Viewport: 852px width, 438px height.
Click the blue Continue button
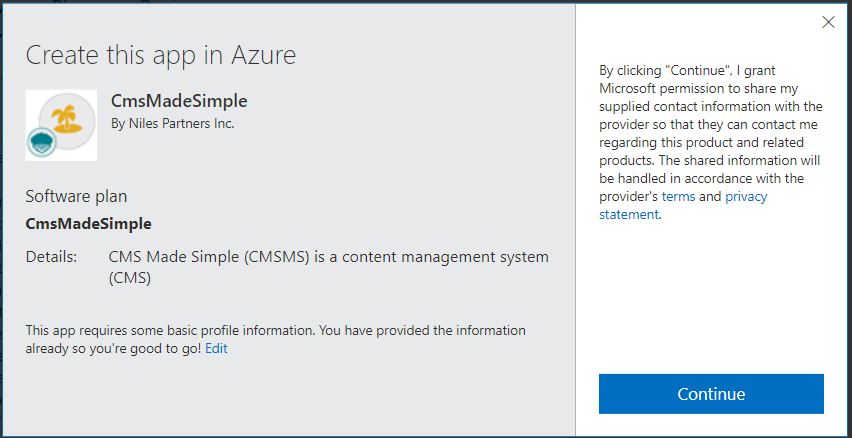click(x=711, y=394)
